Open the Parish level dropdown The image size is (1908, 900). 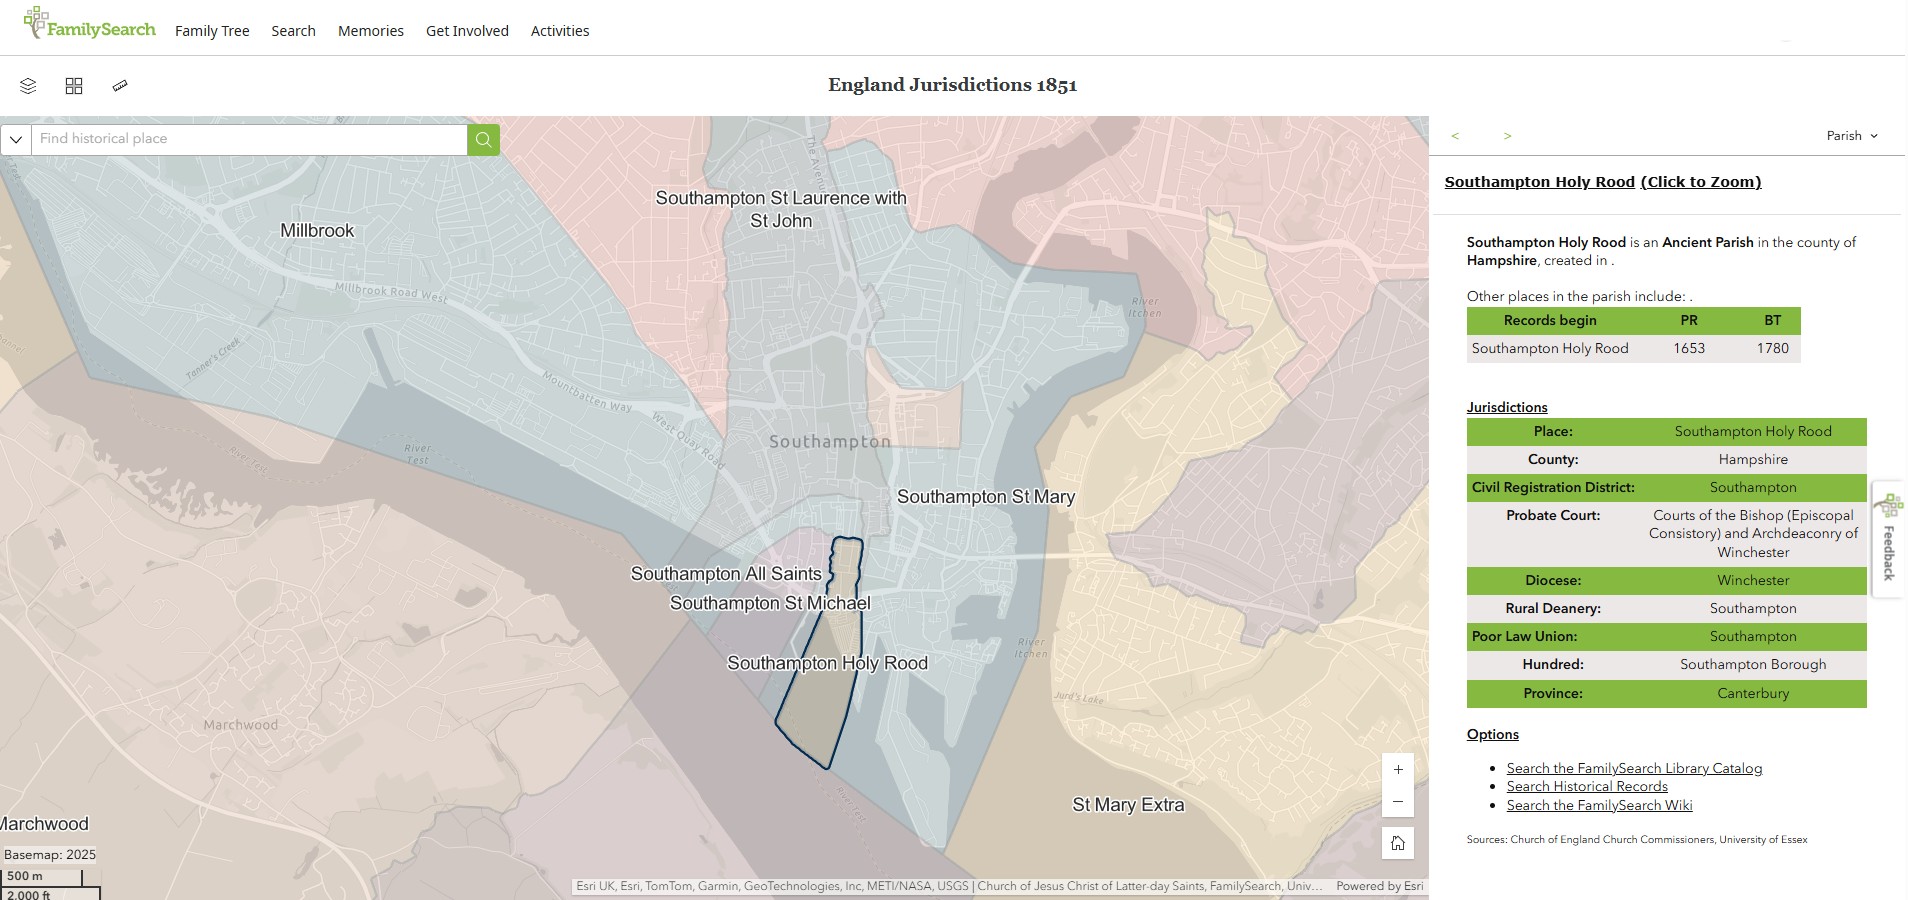(x=1850, y=136)
